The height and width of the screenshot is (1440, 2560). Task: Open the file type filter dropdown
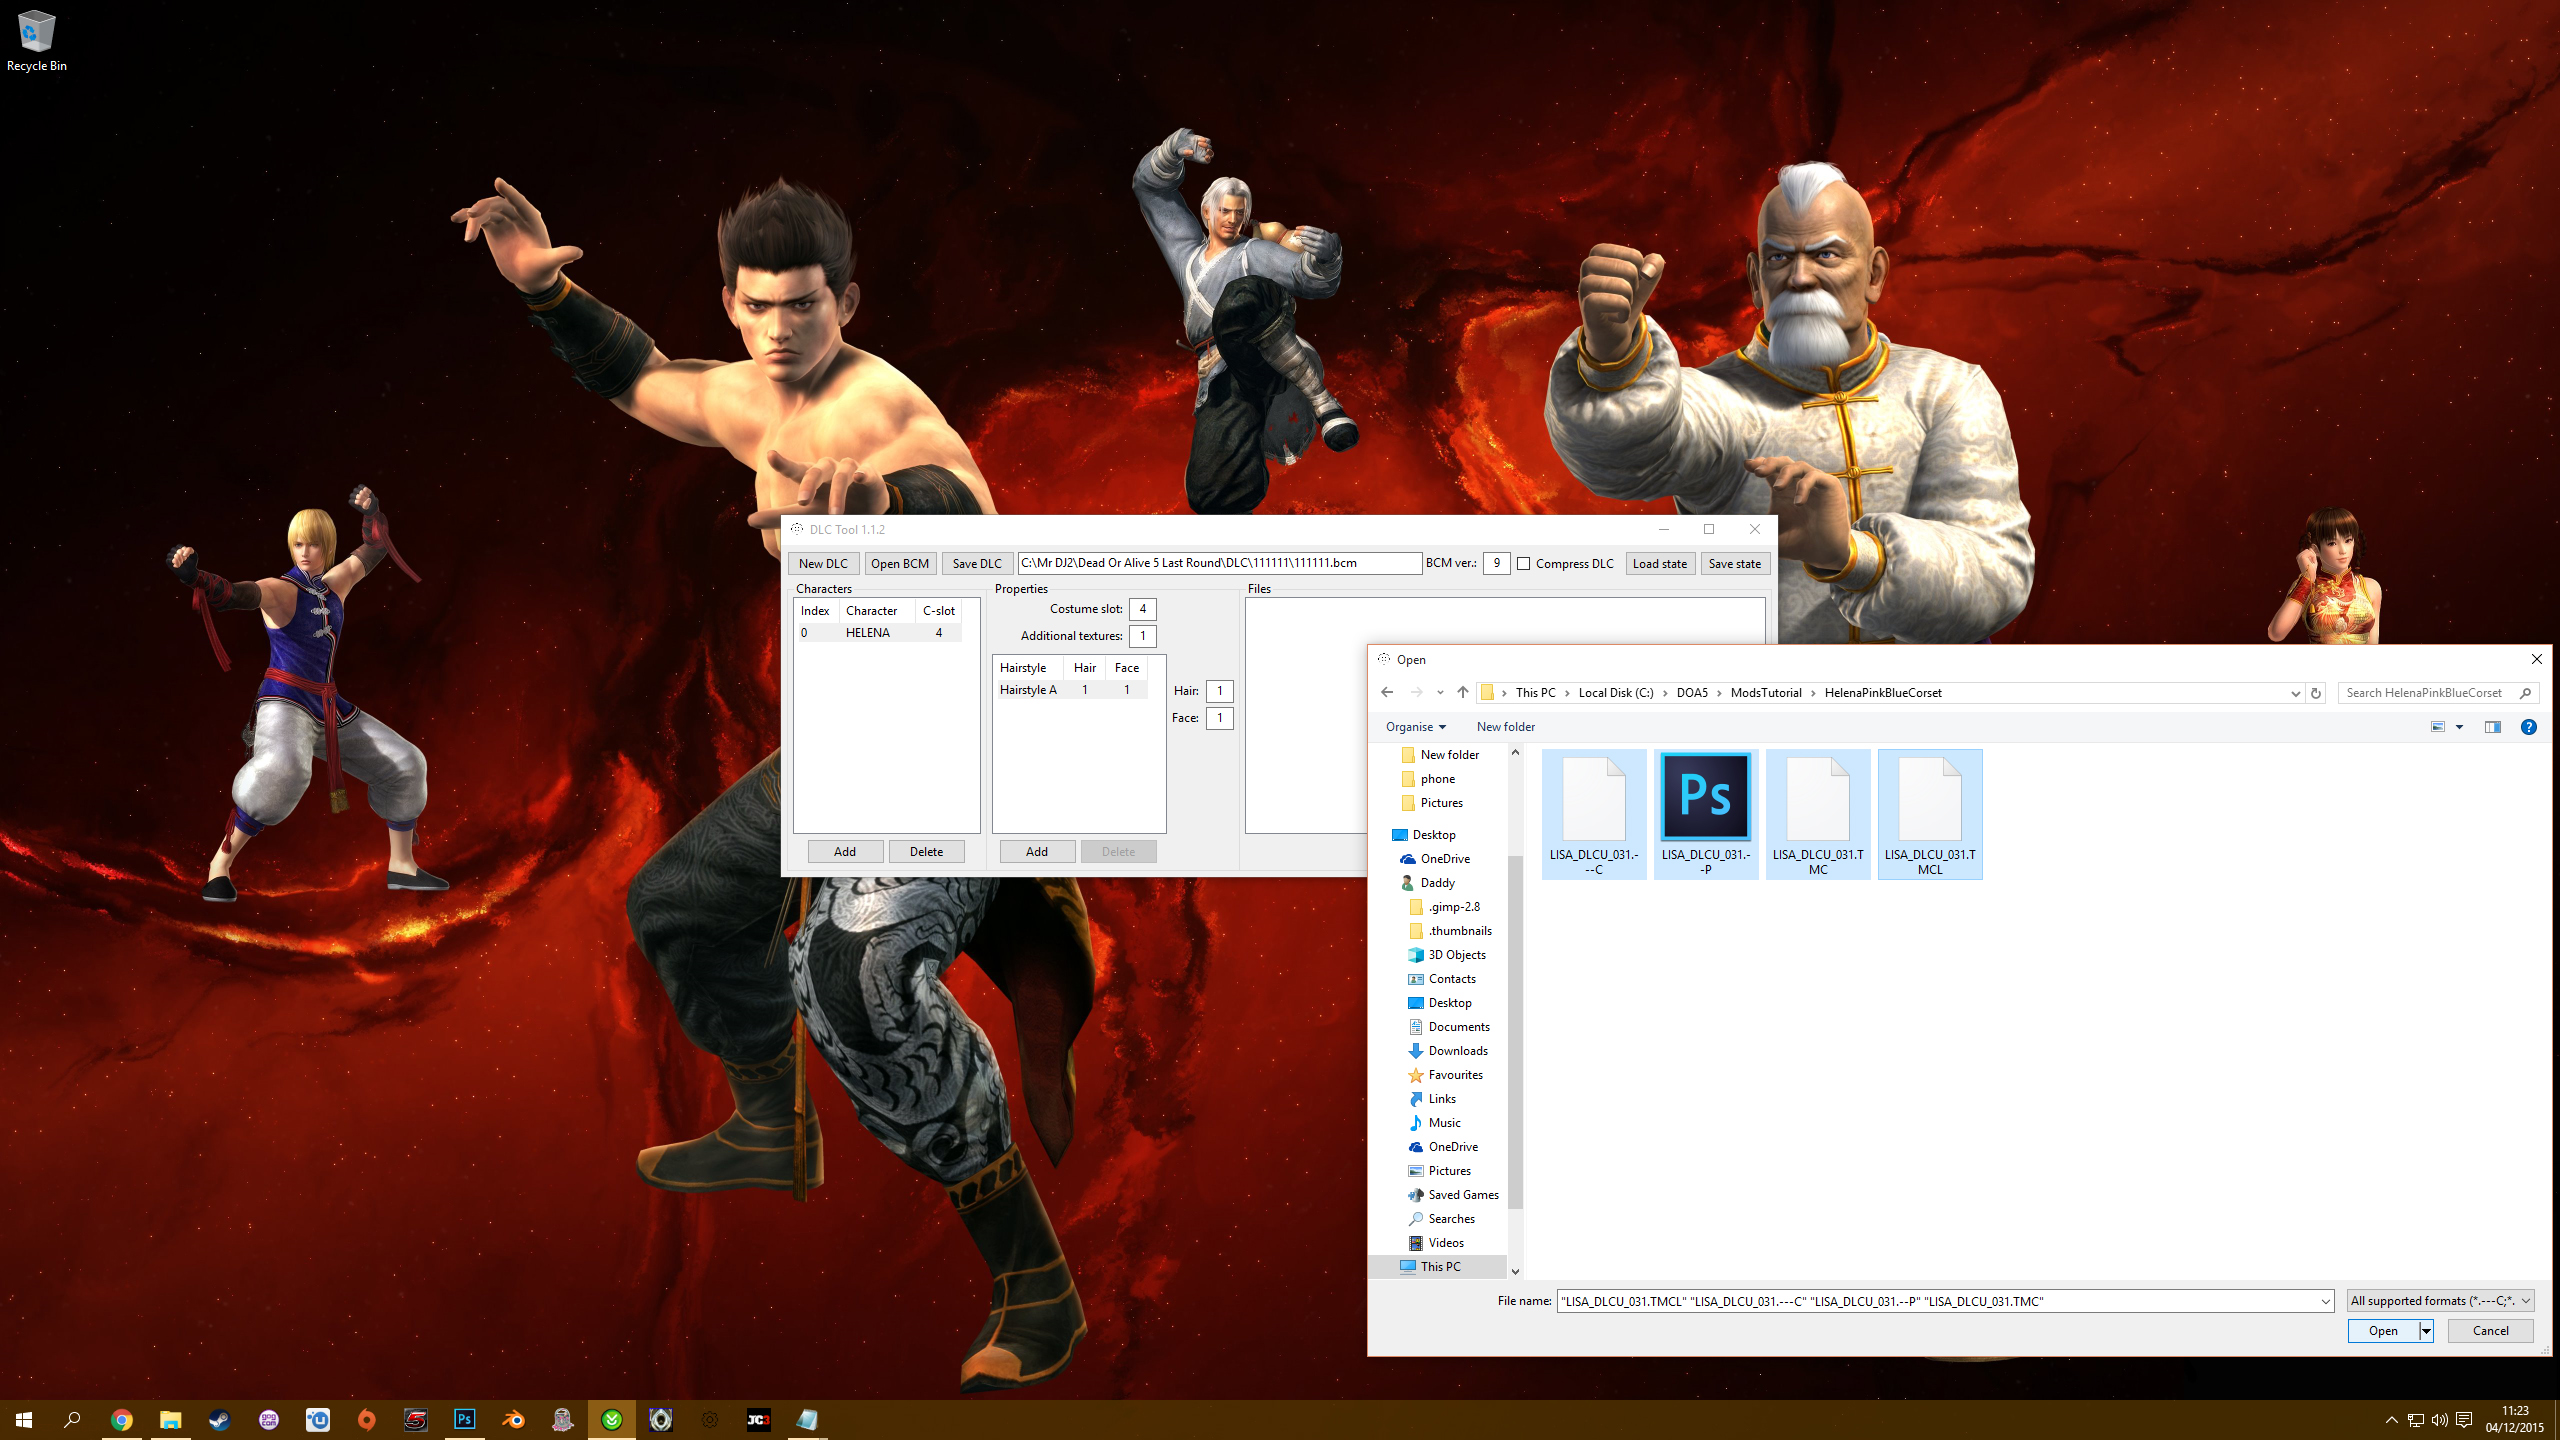(x=2439, y=1301)
